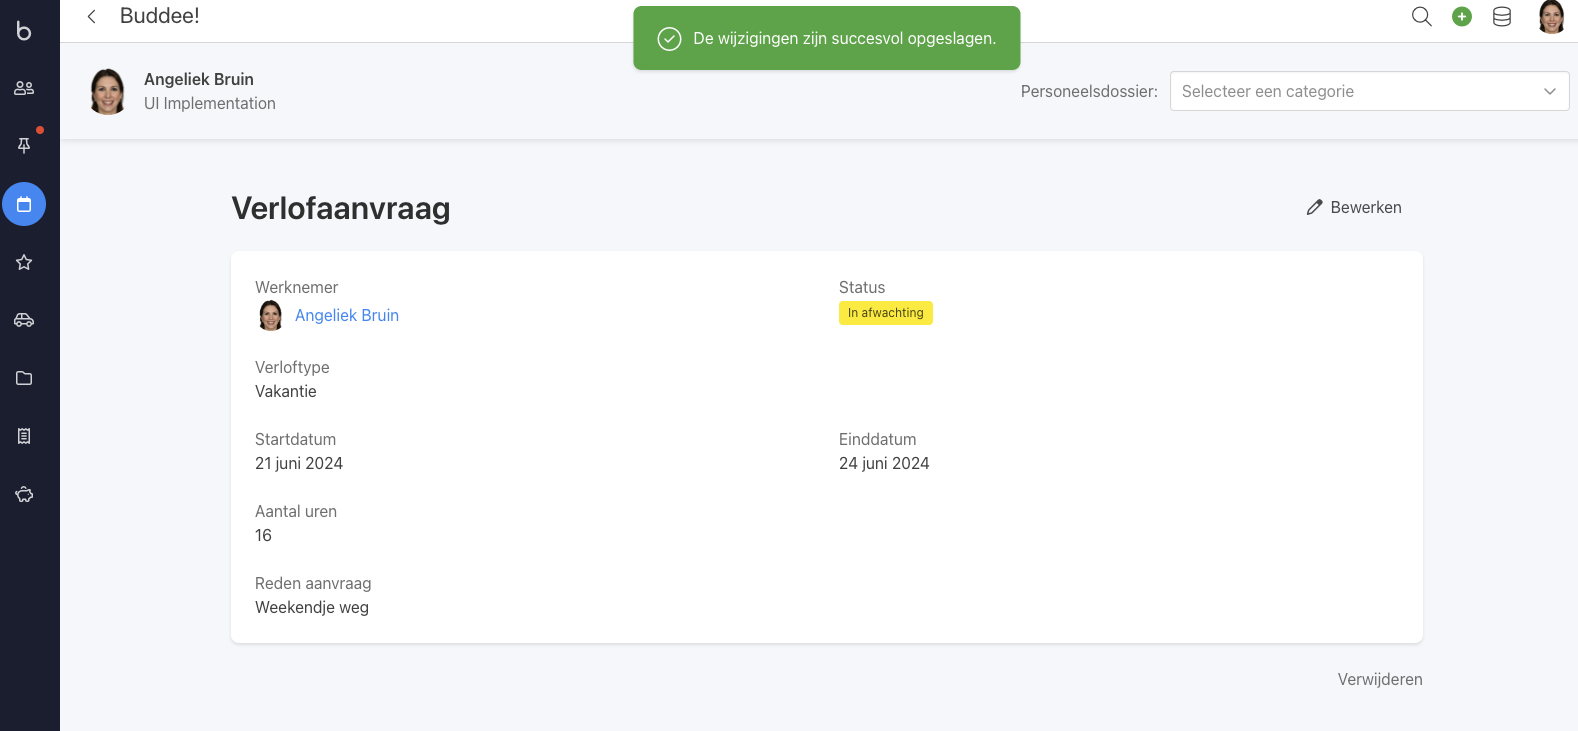Click the Aantal uren value '16'
The width and height of the screenshot is (1578, 731).
263,535
